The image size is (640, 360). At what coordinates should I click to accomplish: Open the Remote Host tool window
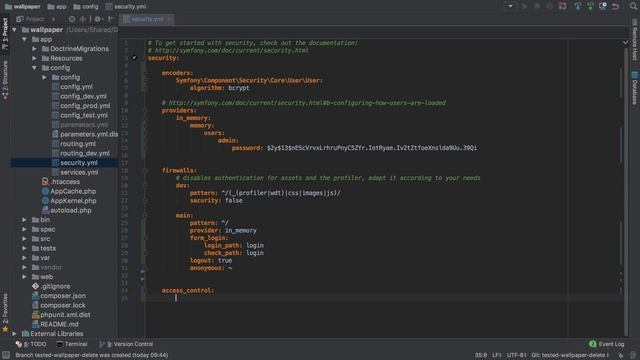(x=635, y=39)
